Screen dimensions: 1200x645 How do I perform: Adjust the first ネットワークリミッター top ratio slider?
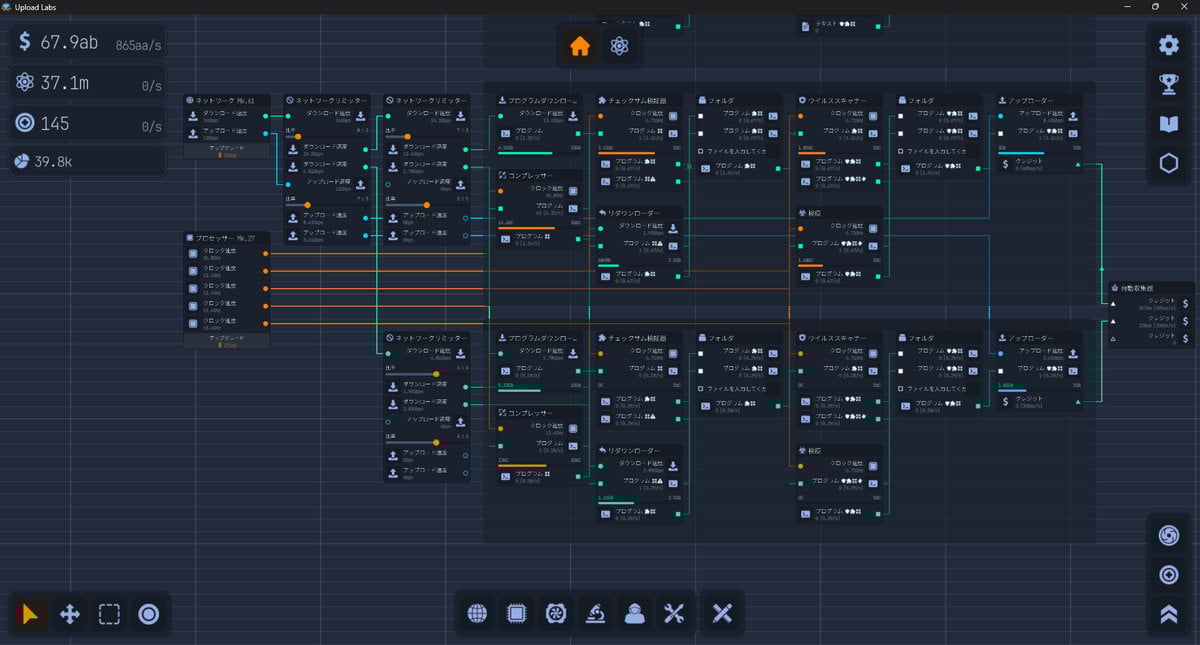[x=298, y=137]
